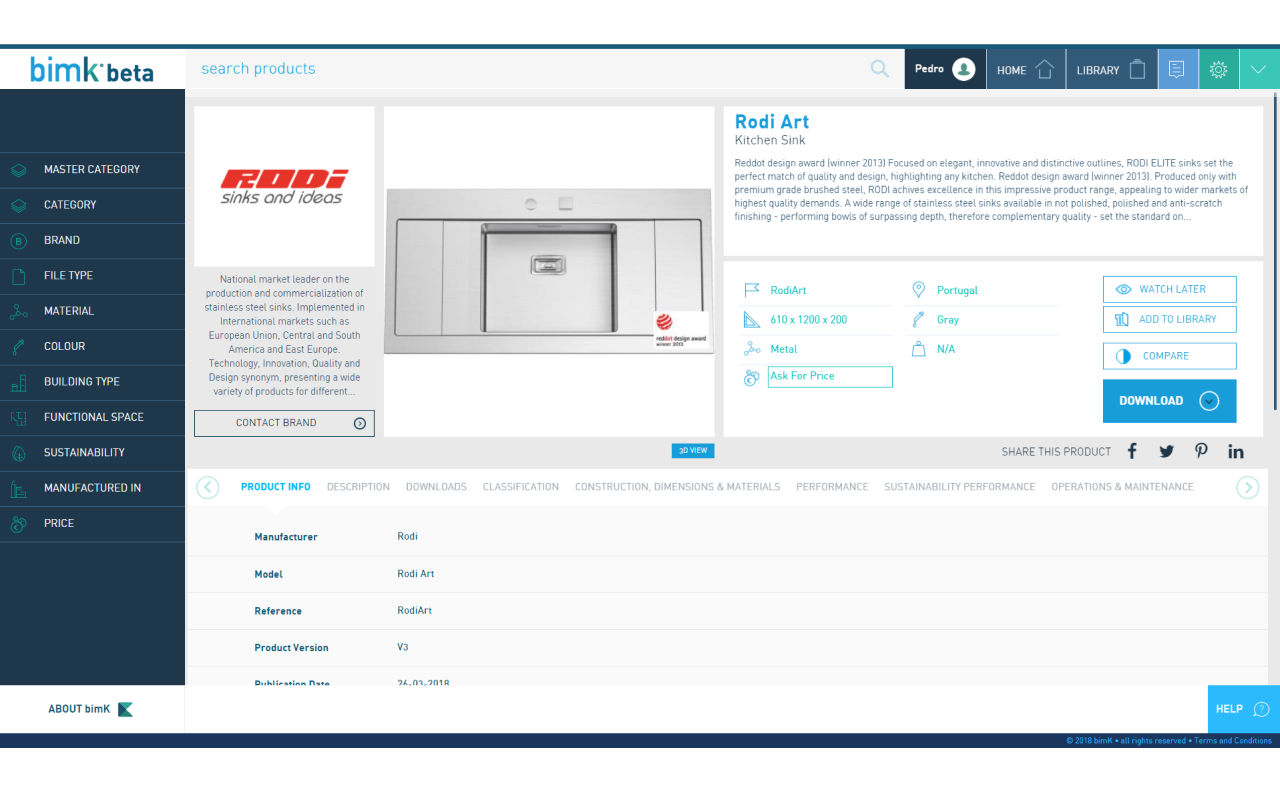Switch to Downloads tab

pos(436,487)
